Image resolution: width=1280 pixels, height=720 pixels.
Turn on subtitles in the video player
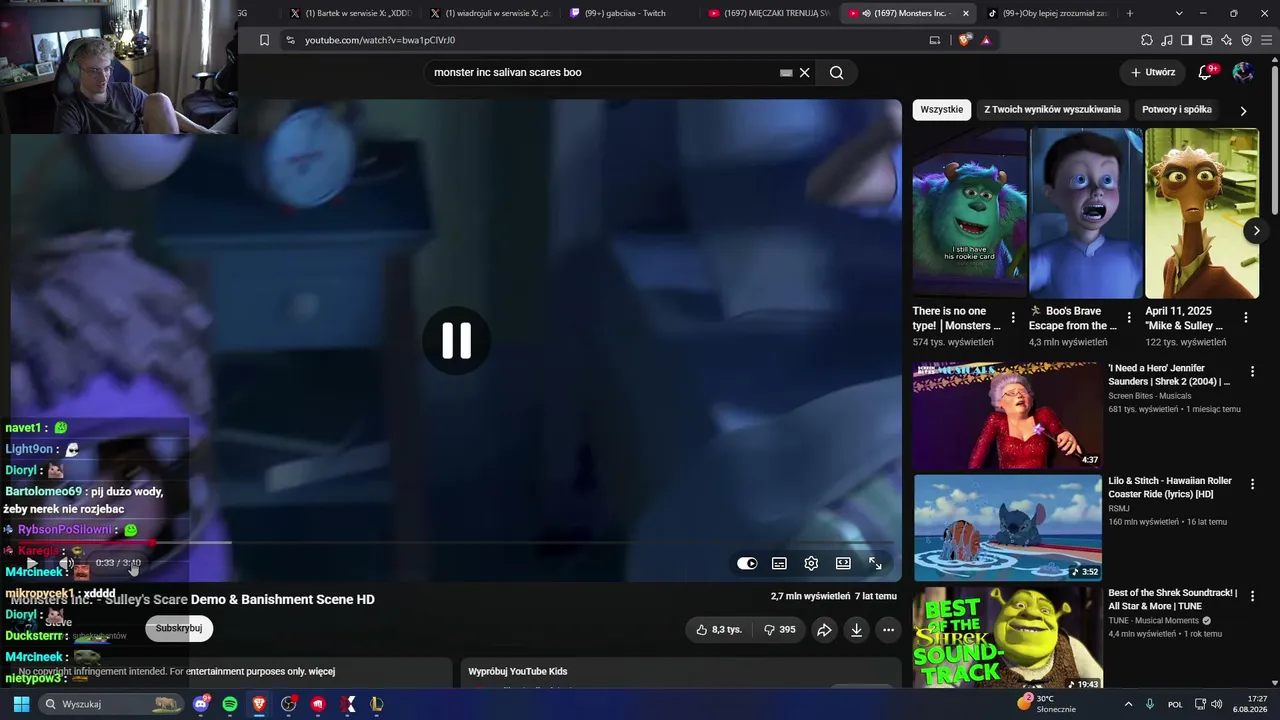click(779, 563)
